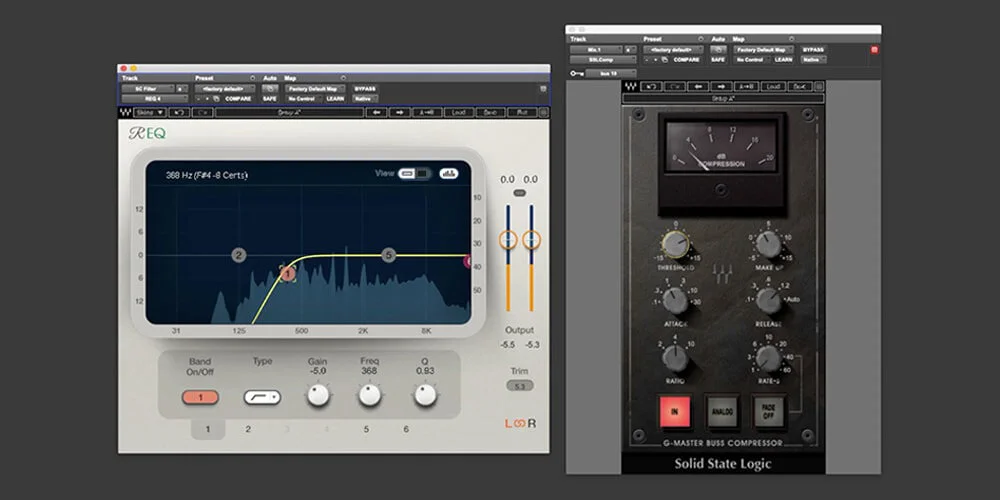Toggle BYPASS in the SSL Comp window

(x=814, y=50)
